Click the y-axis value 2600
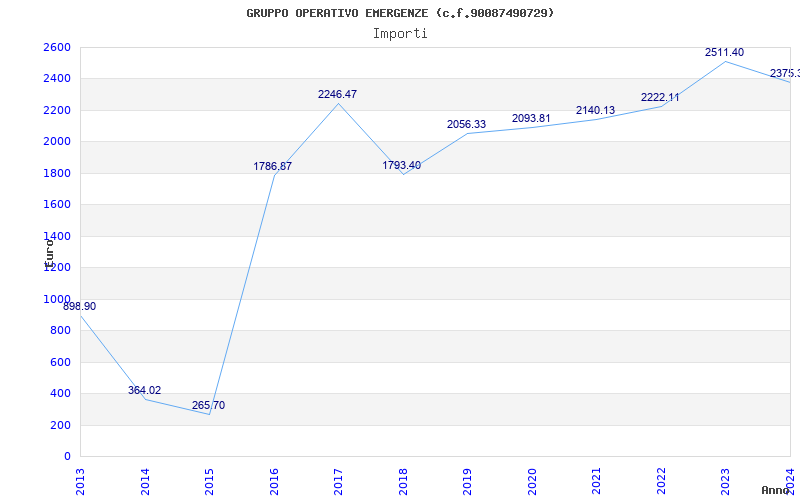This screenshot has height=500, width=800. (57, 47)
